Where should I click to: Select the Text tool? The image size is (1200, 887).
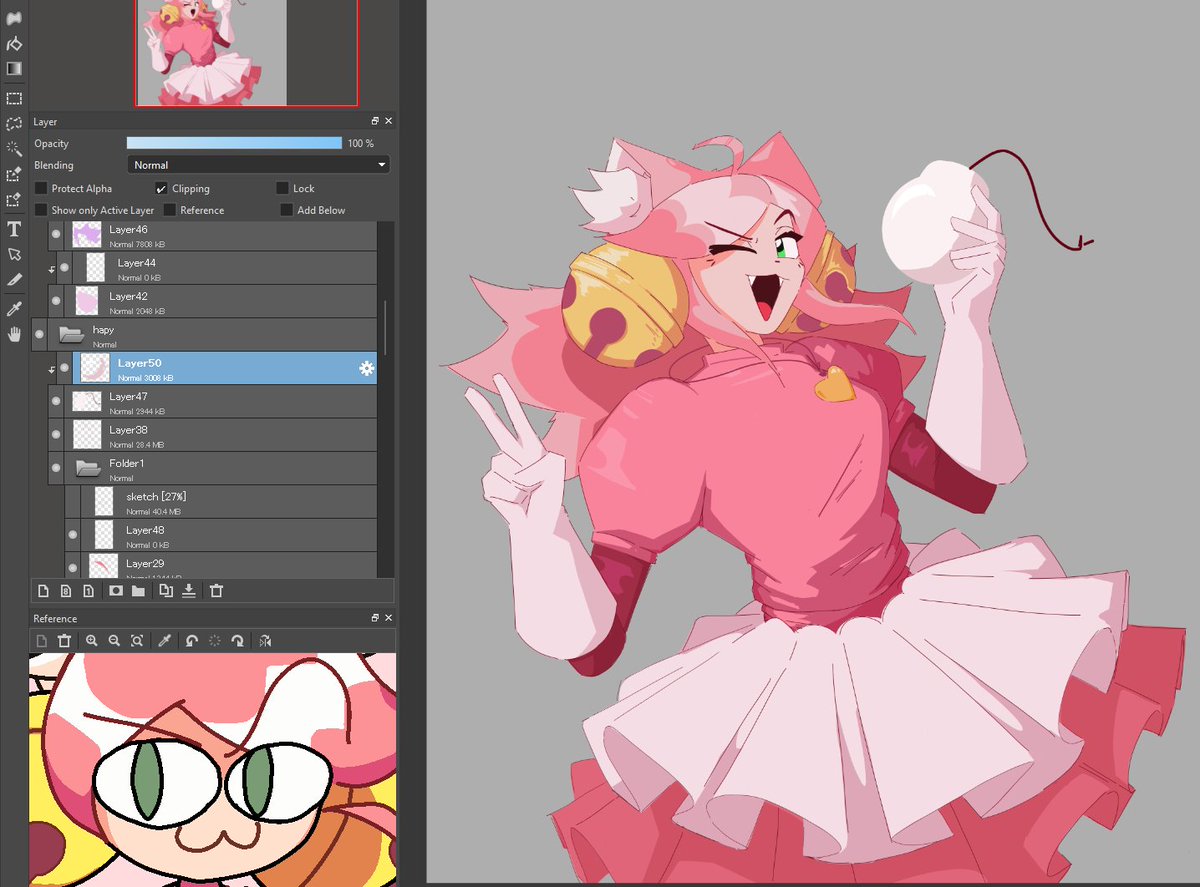point(14,230)
